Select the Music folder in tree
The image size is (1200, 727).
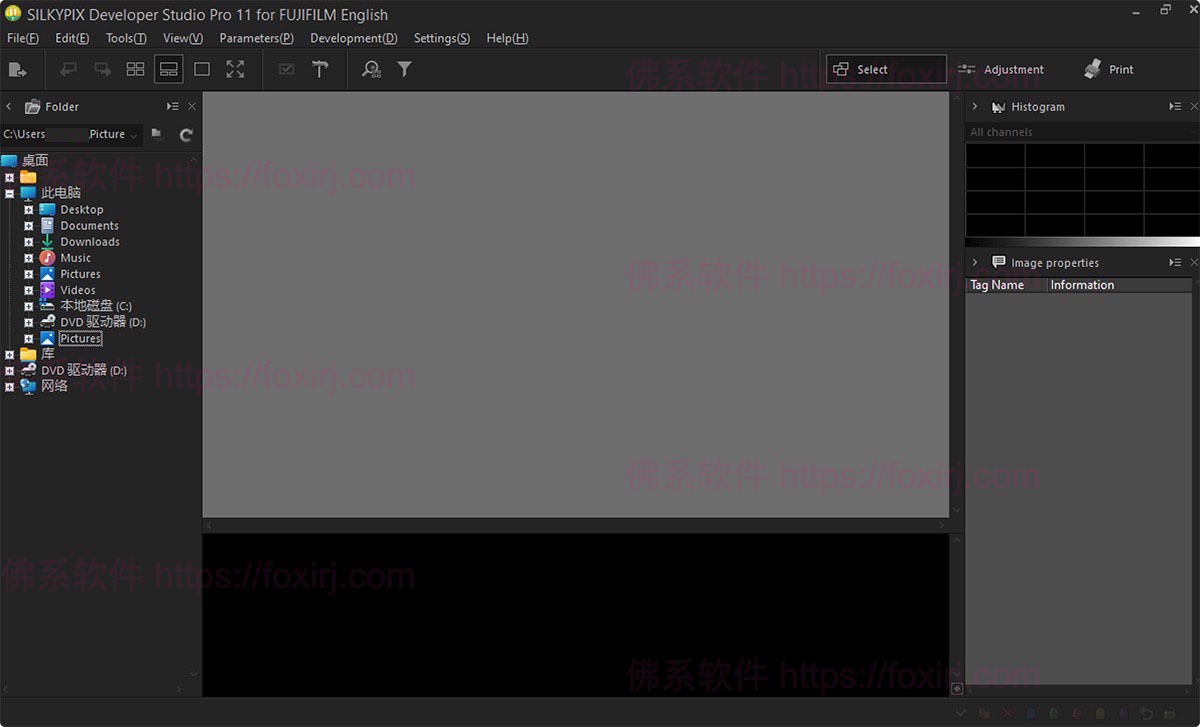point(75,258)
